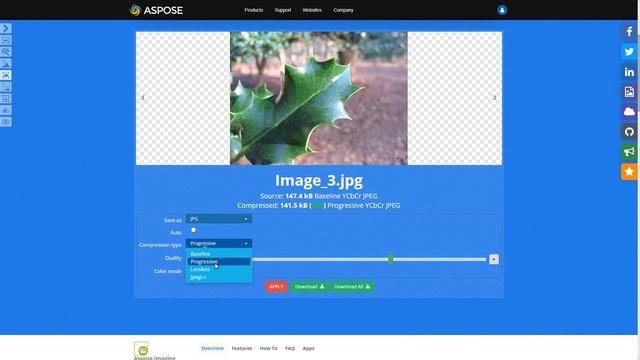This screenshot has height=360, width=640.
Task: Switch to the FAQ tab
Action: pyautogui.click(x=290, y=348)
